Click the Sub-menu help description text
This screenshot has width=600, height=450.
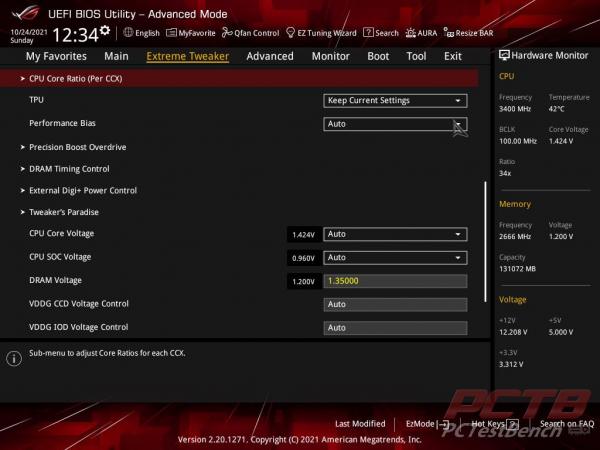(x=107, y=353)
